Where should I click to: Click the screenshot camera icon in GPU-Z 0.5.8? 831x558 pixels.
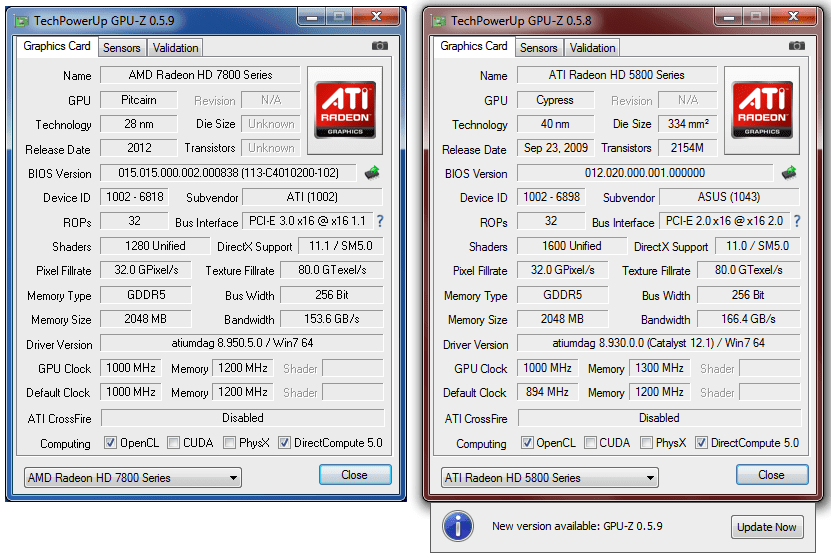point(797,46)
